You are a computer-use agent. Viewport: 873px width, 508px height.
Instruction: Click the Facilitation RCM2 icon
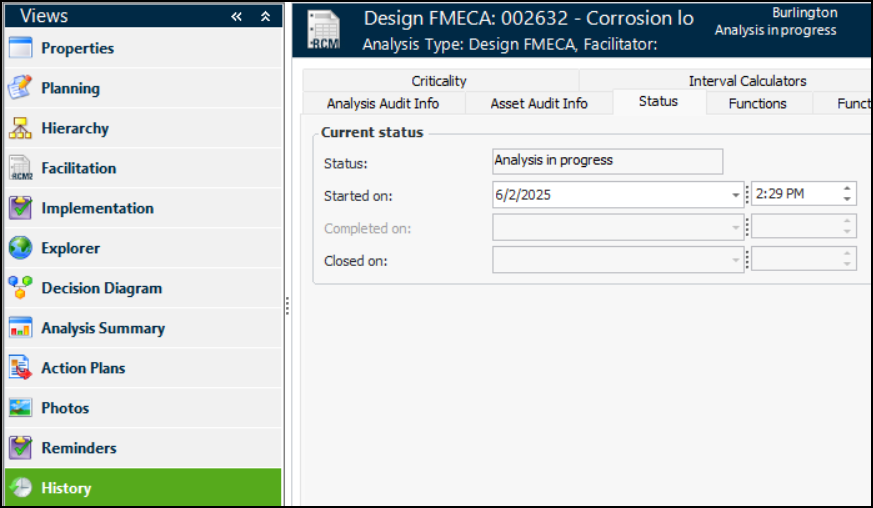point(21,168)
